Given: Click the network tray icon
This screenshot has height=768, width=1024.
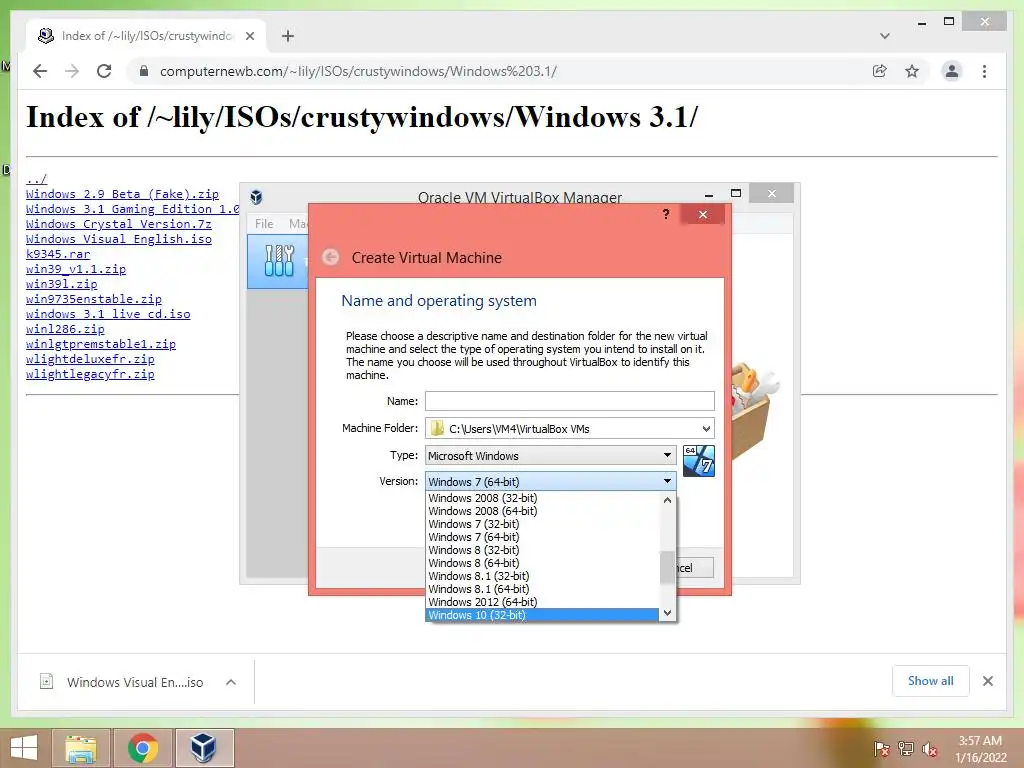Looking at the screenshot, I should point(906,749).
